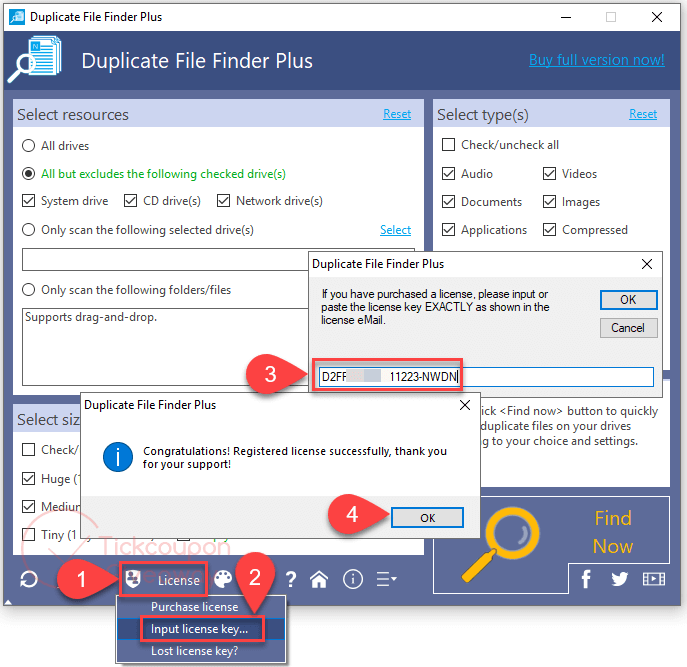Screen dimensions: 687x667
Task: Confirm license key dialog with OK
Action: coord(628,300)
